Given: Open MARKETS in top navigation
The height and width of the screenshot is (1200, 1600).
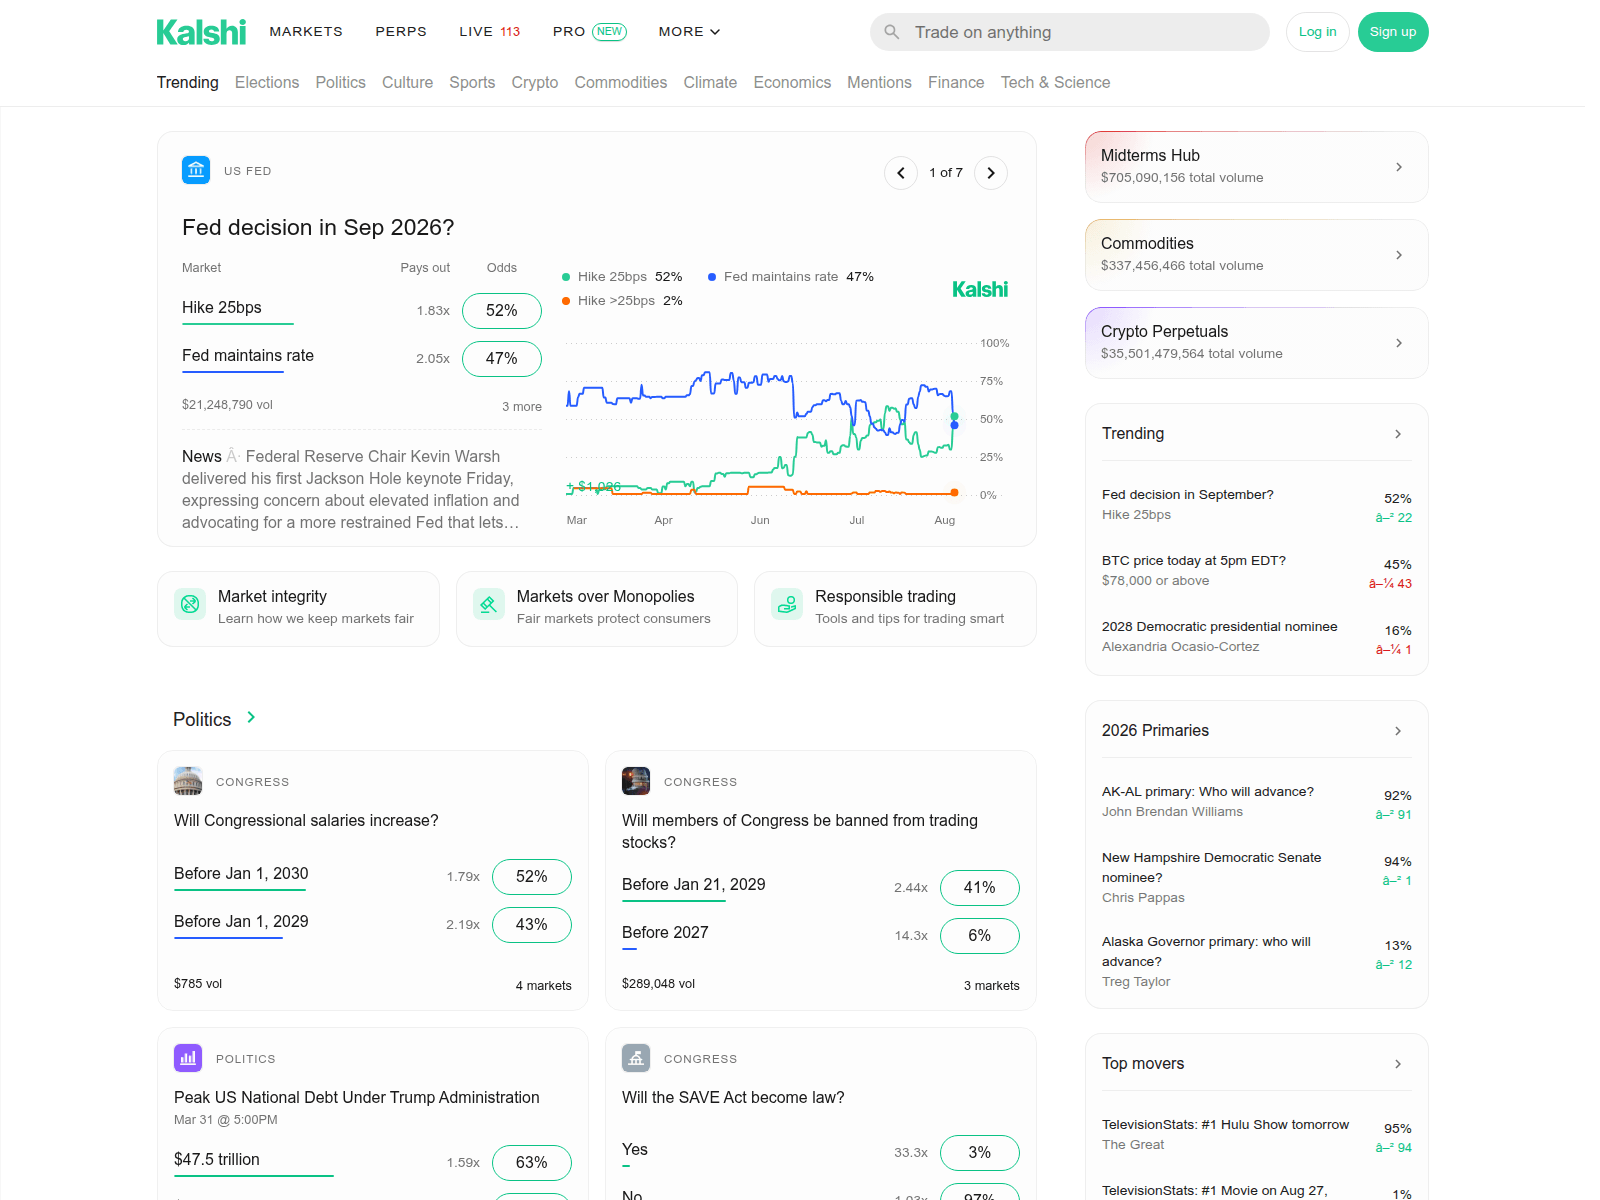Looking at the screenshot, I should pyautogui.click(x=306, y=32).
